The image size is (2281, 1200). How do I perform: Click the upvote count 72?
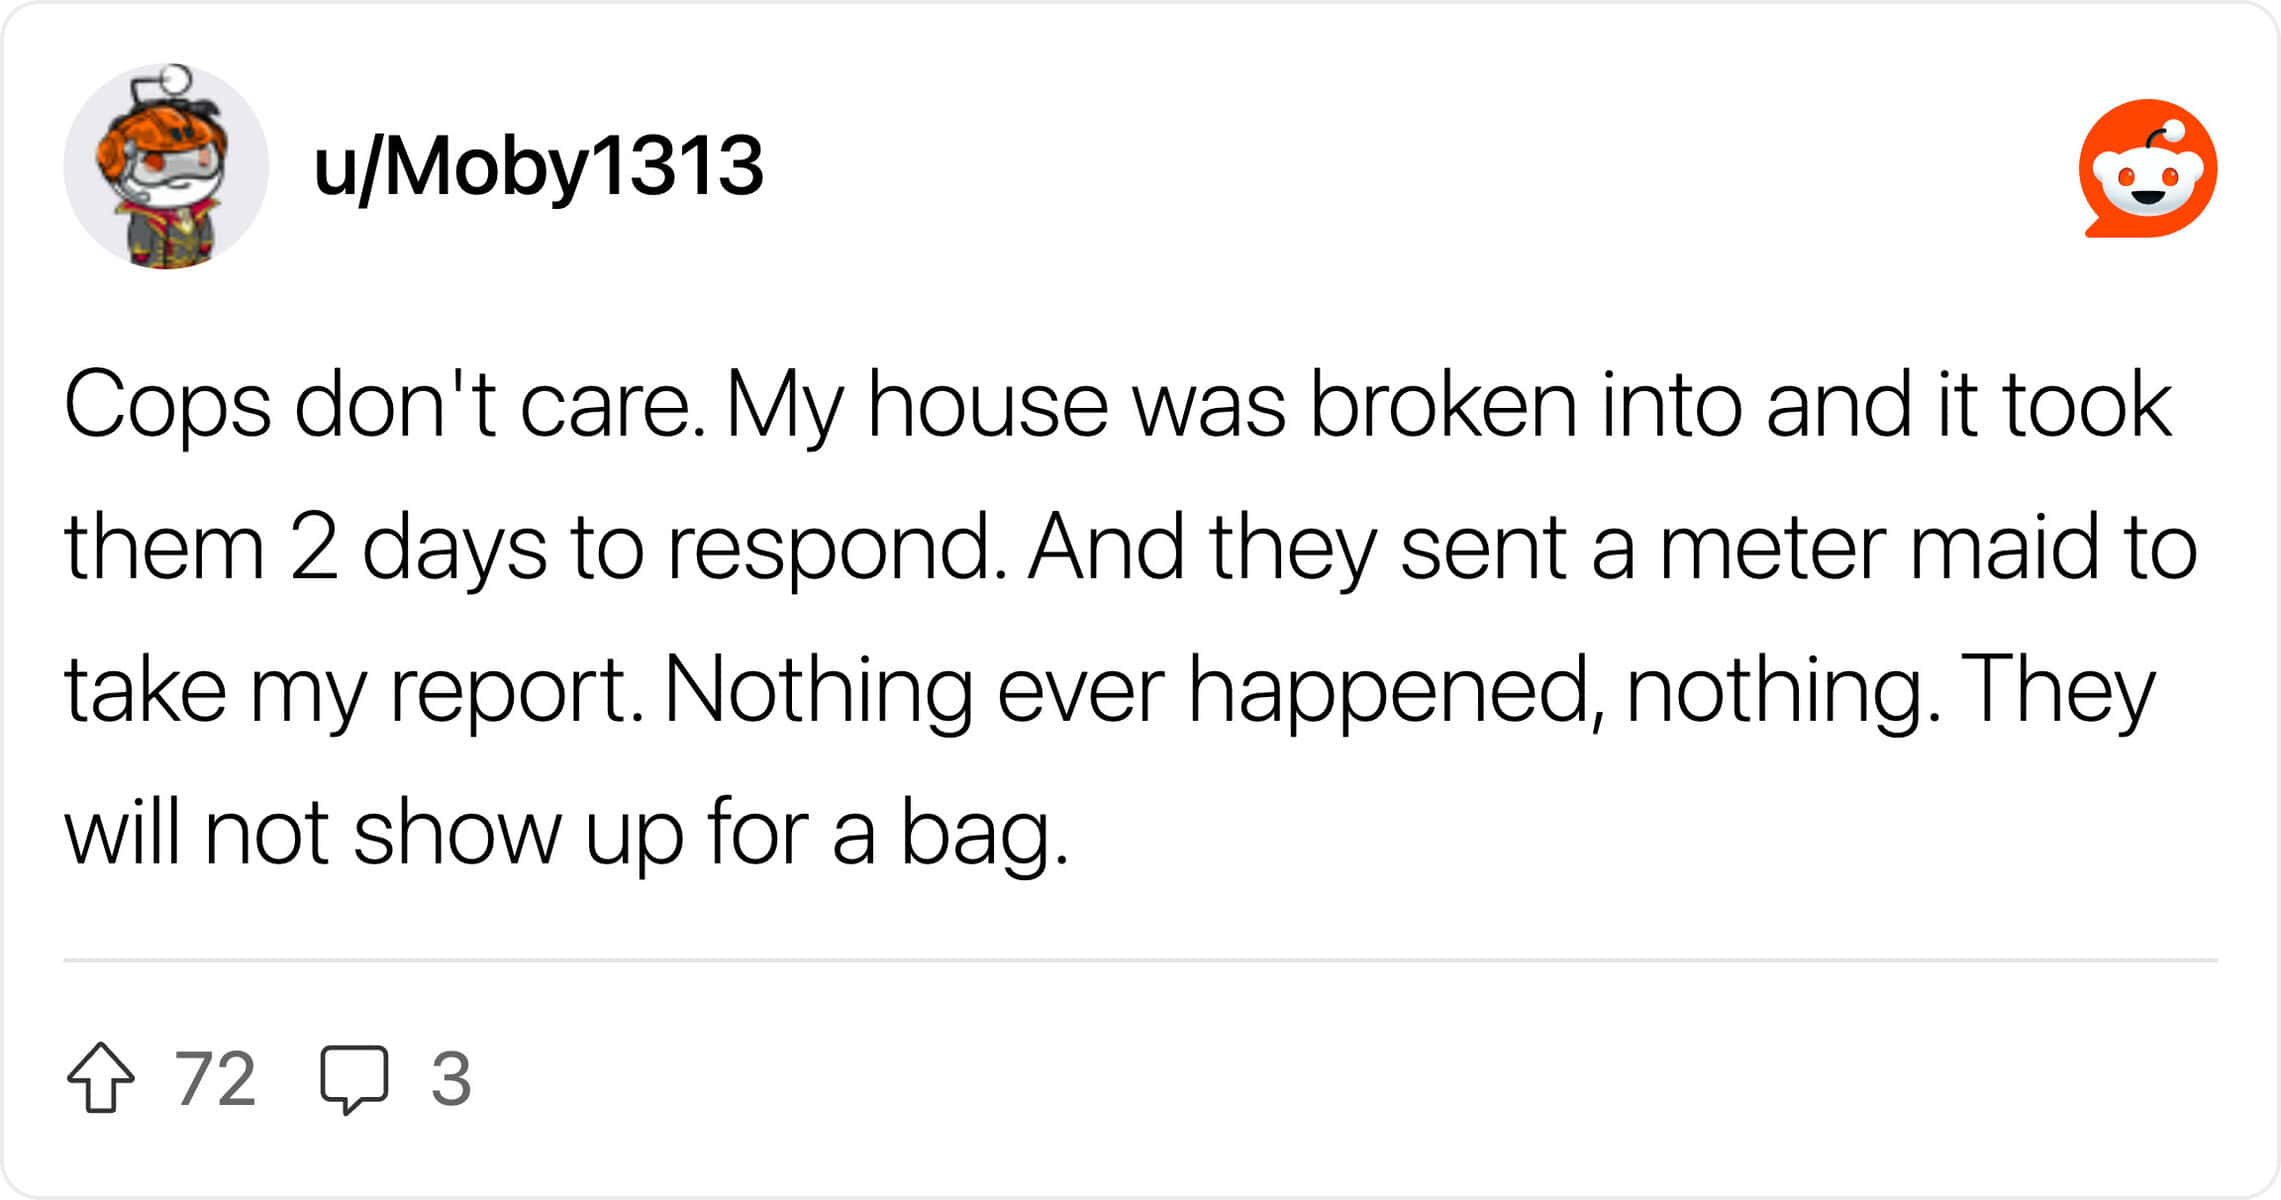(215, 1079)
